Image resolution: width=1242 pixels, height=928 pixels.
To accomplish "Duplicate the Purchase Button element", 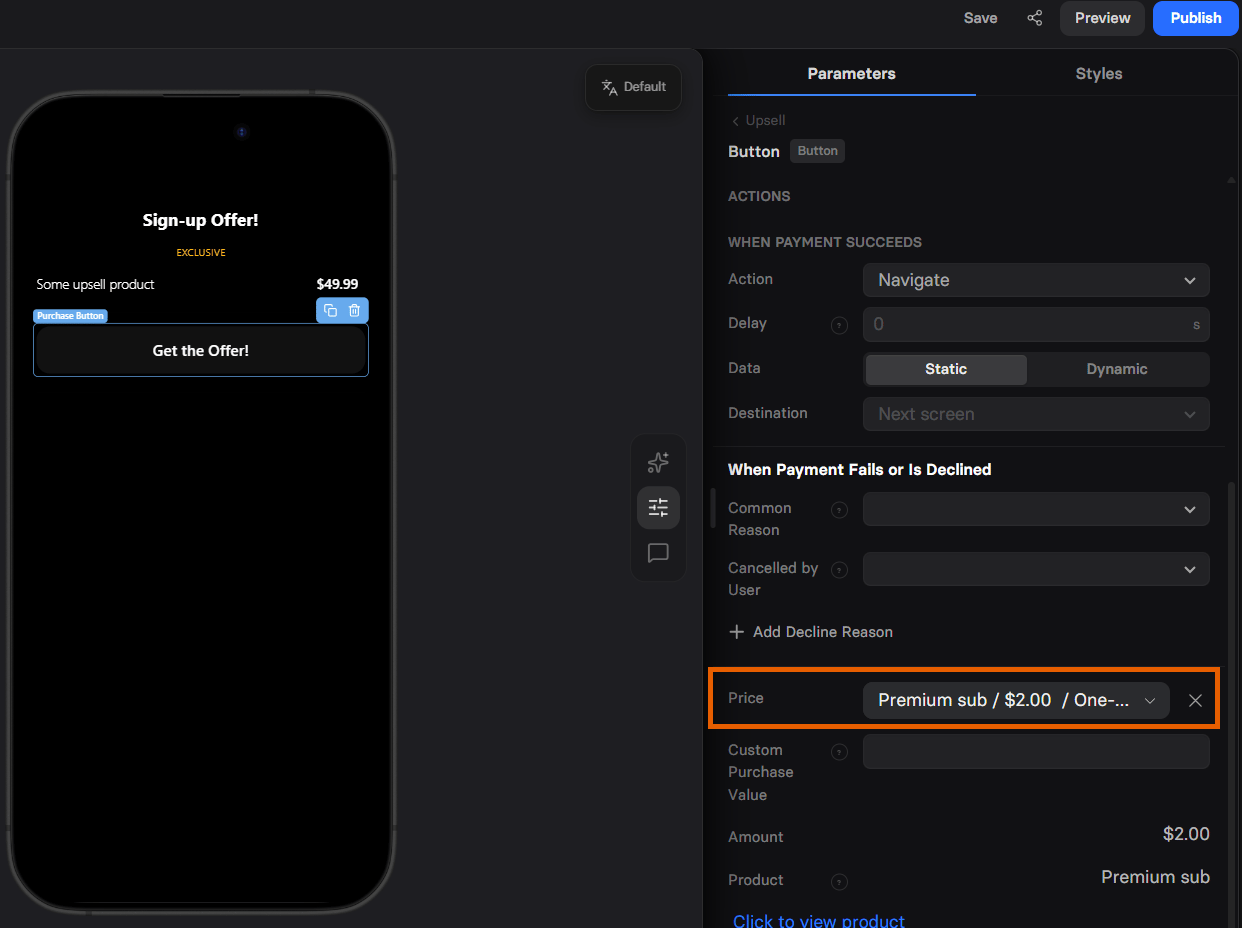I will click(331, 310).
